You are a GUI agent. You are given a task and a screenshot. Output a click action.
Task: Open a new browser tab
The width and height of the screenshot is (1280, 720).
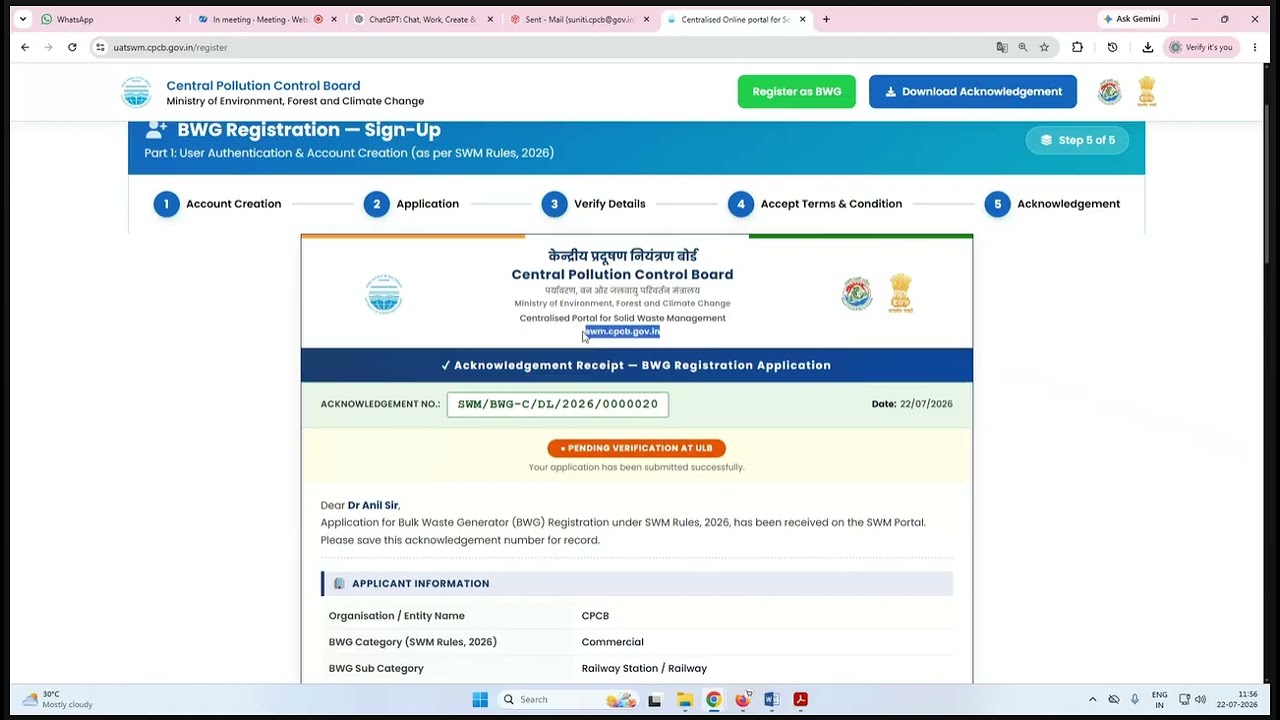[826, 19]
